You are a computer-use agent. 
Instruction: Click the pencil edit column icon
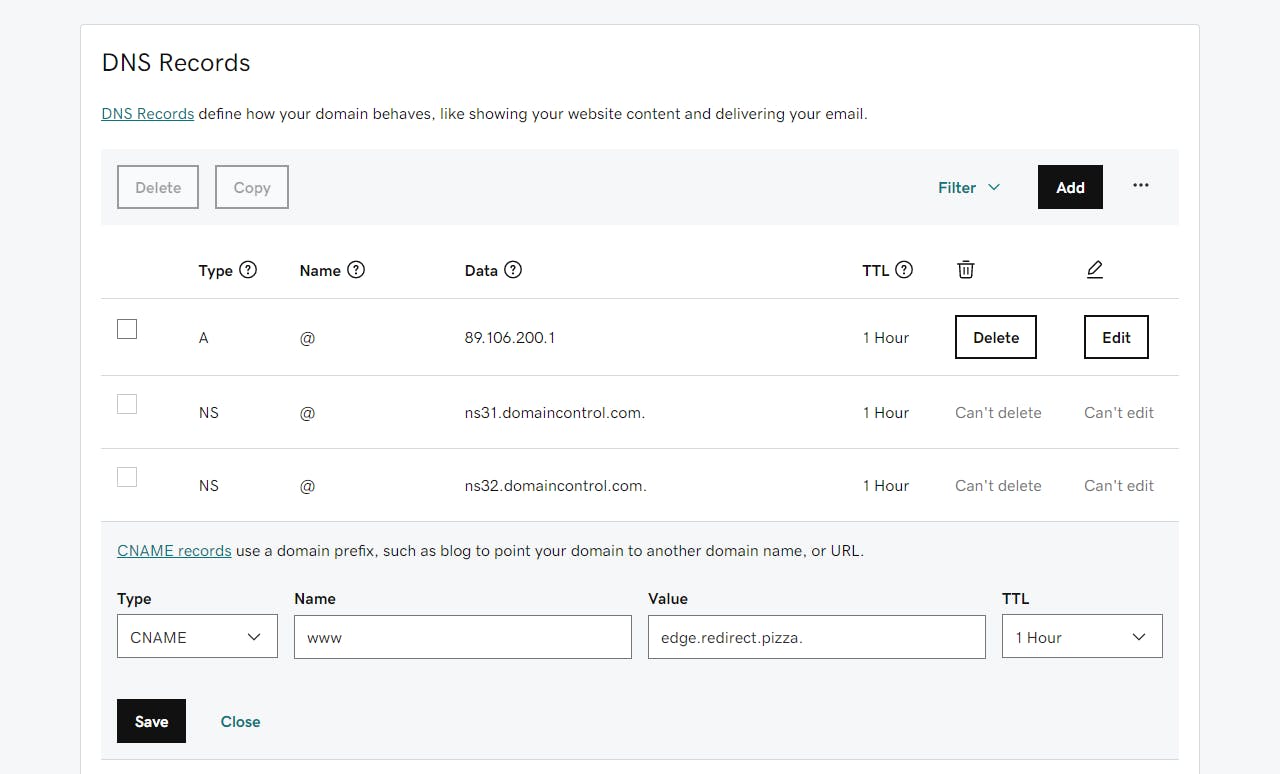click(1094, 270)
